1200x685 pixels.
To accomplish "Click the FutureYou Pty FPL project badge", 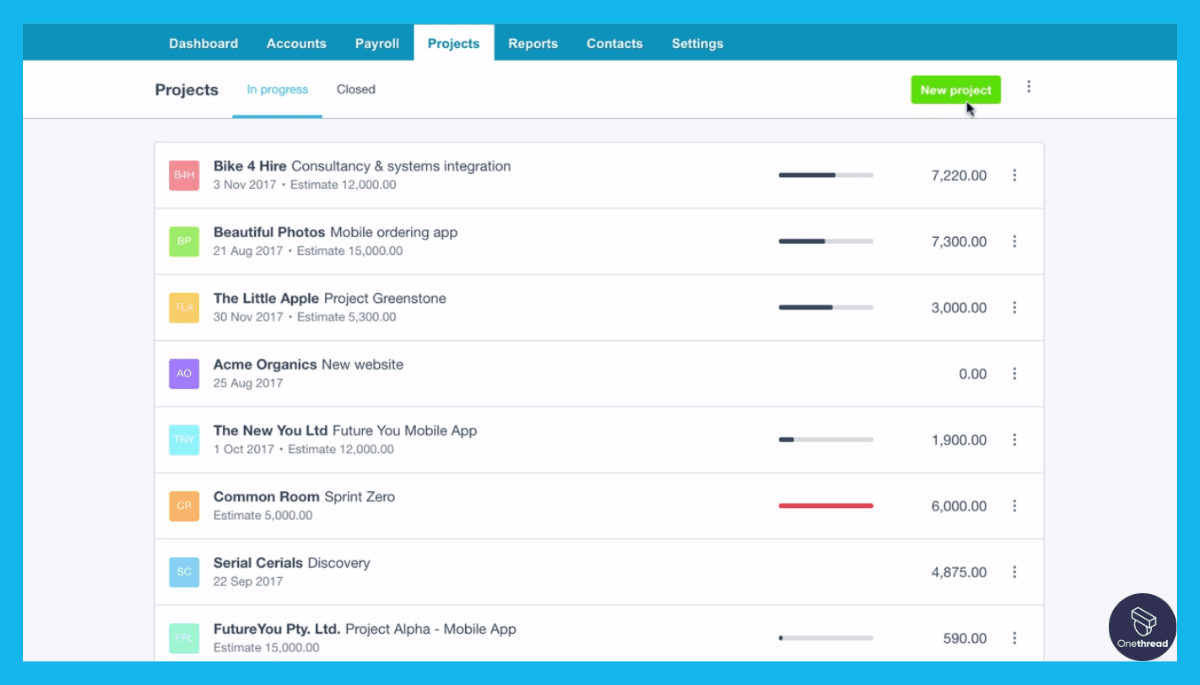I will [184, 637].
